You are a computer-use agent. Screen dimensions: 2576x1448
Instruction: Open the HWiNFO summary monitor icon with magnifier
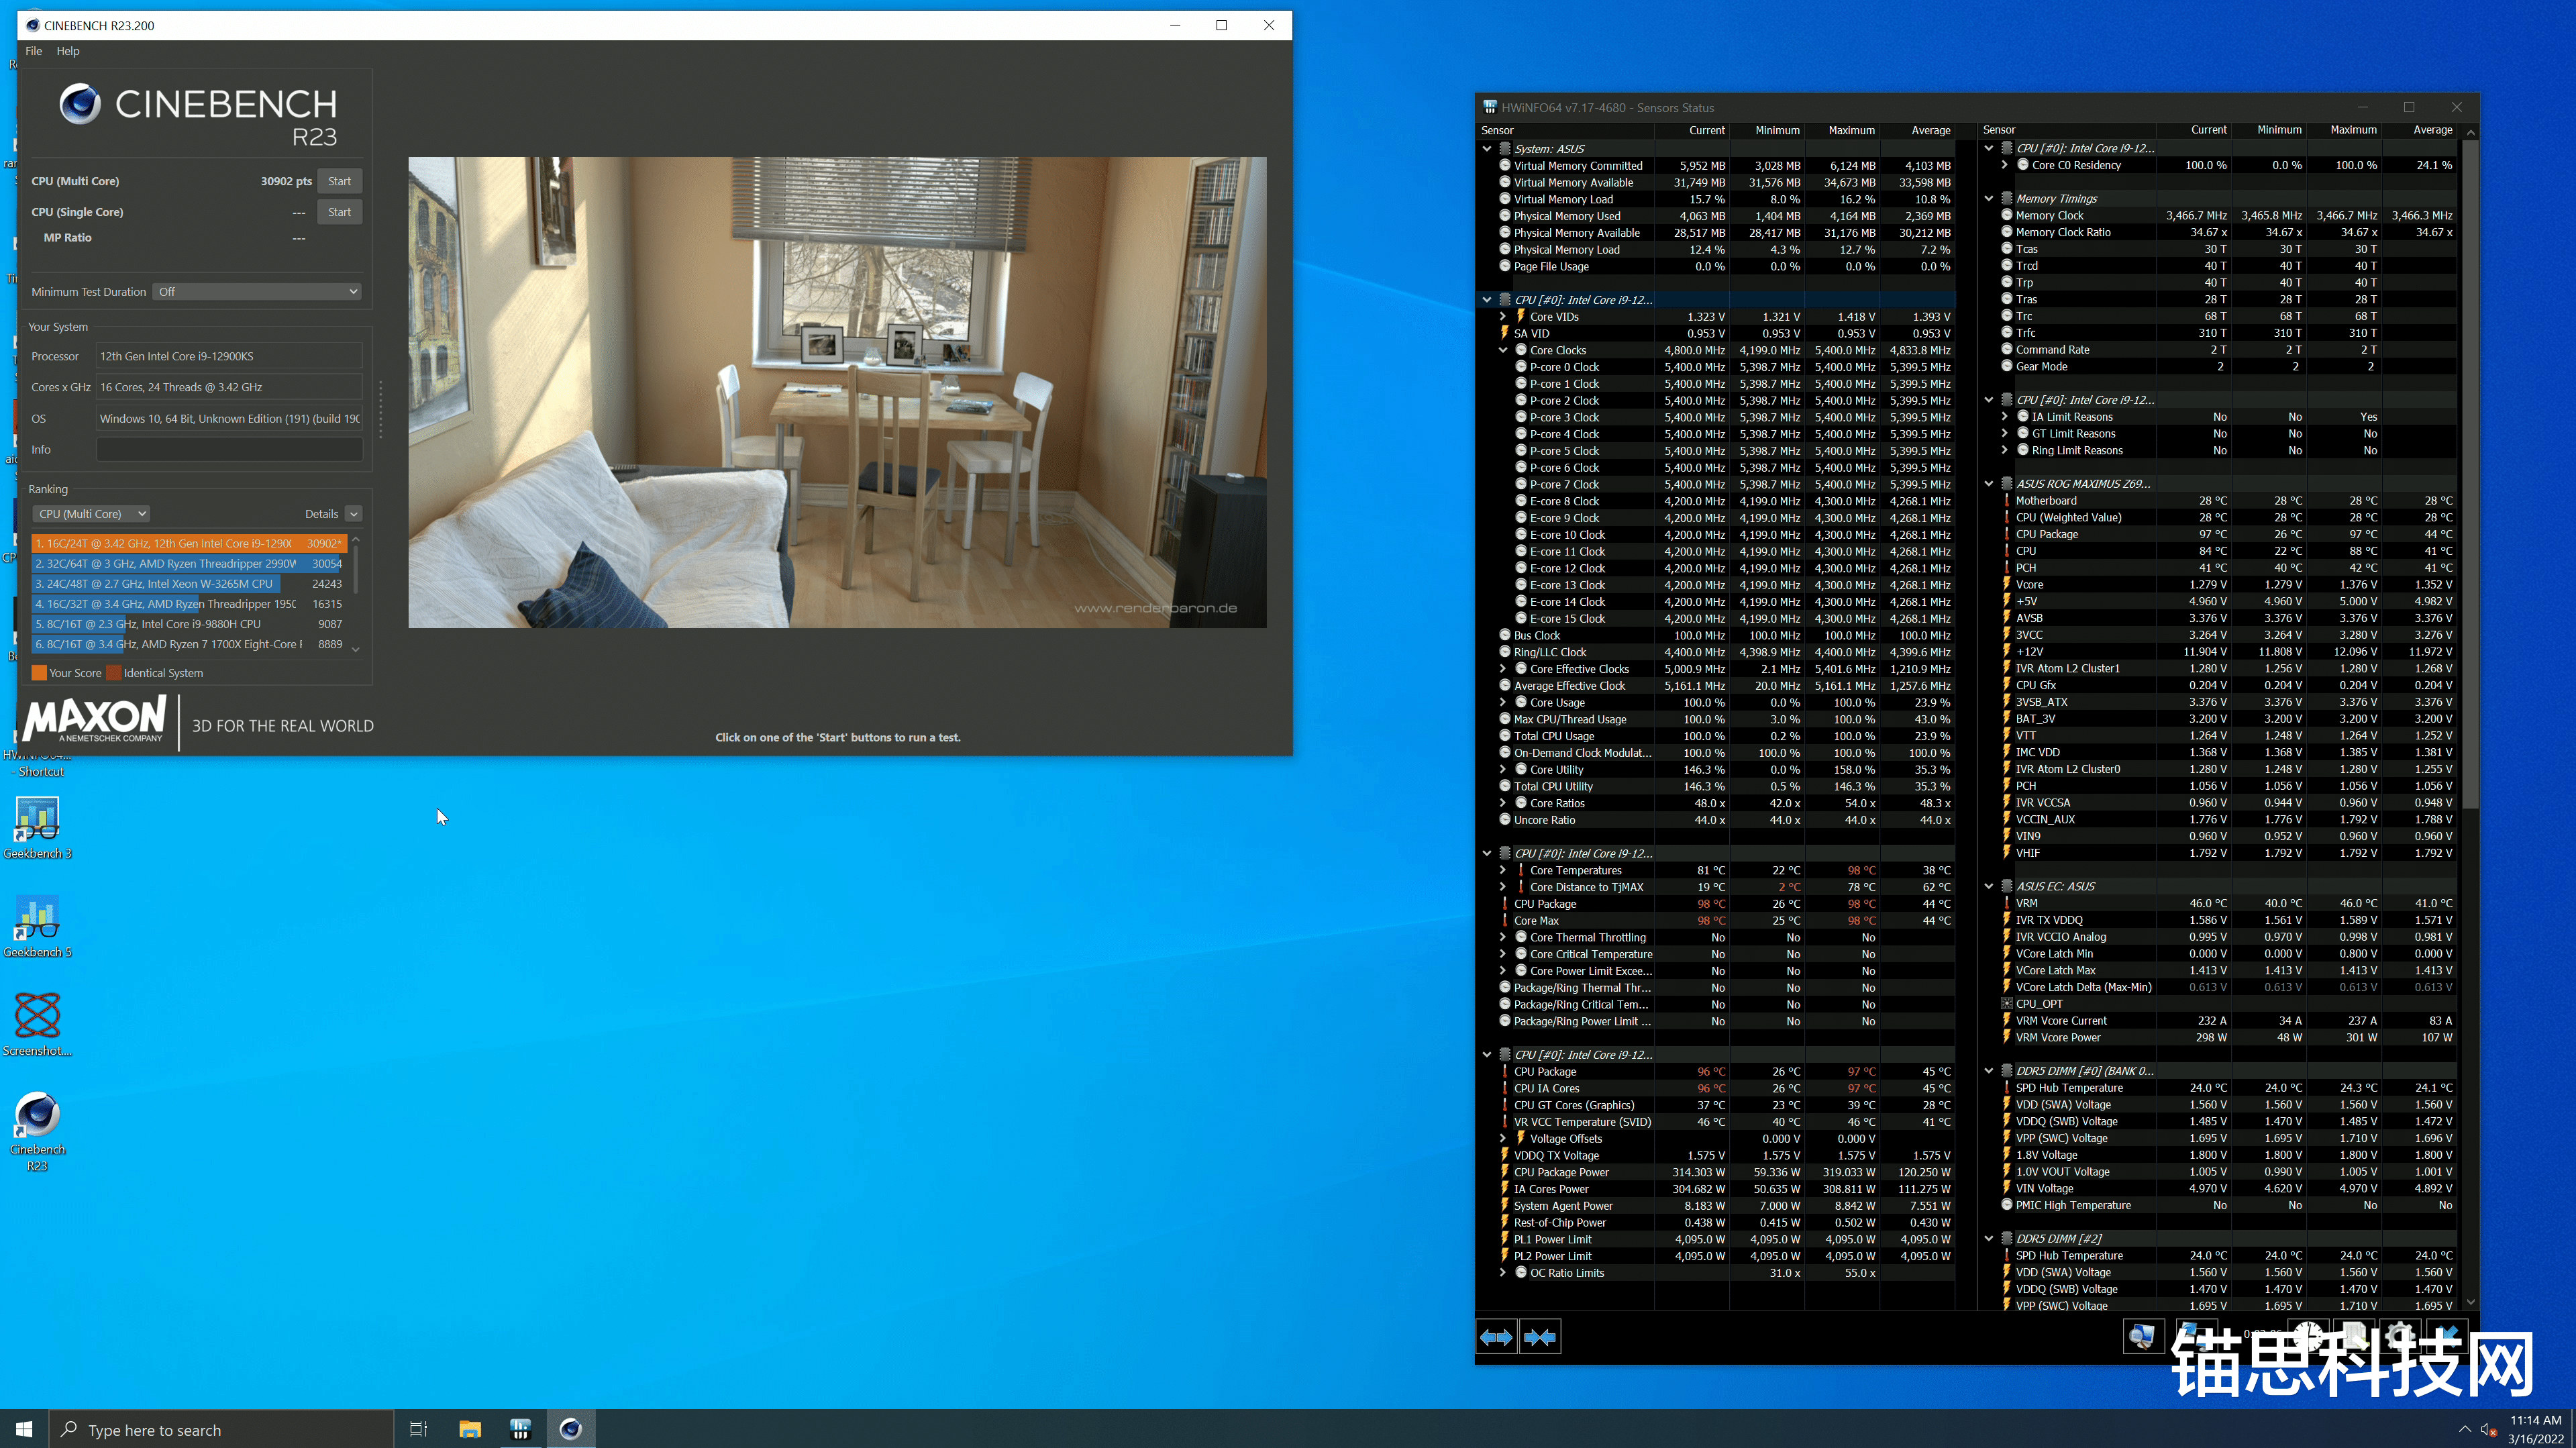coord(2143,1337)
